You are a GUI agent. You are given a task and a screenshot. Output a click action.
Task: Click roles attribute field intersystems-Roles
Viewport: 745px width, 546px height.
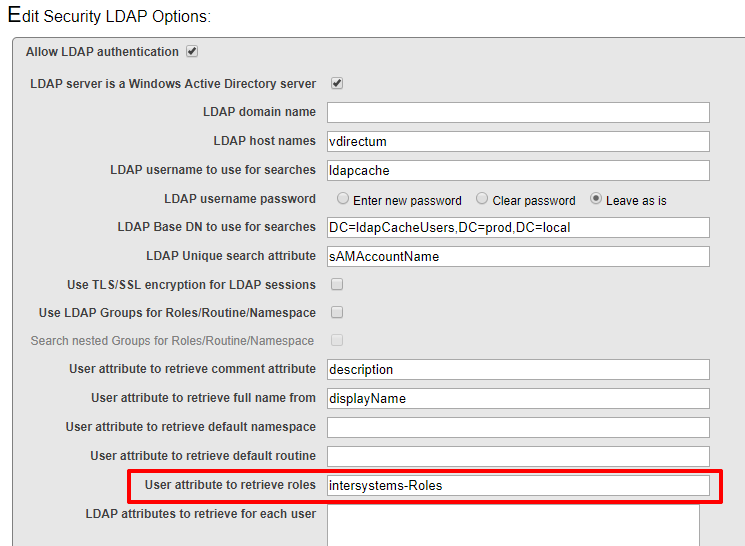(518, 486)
